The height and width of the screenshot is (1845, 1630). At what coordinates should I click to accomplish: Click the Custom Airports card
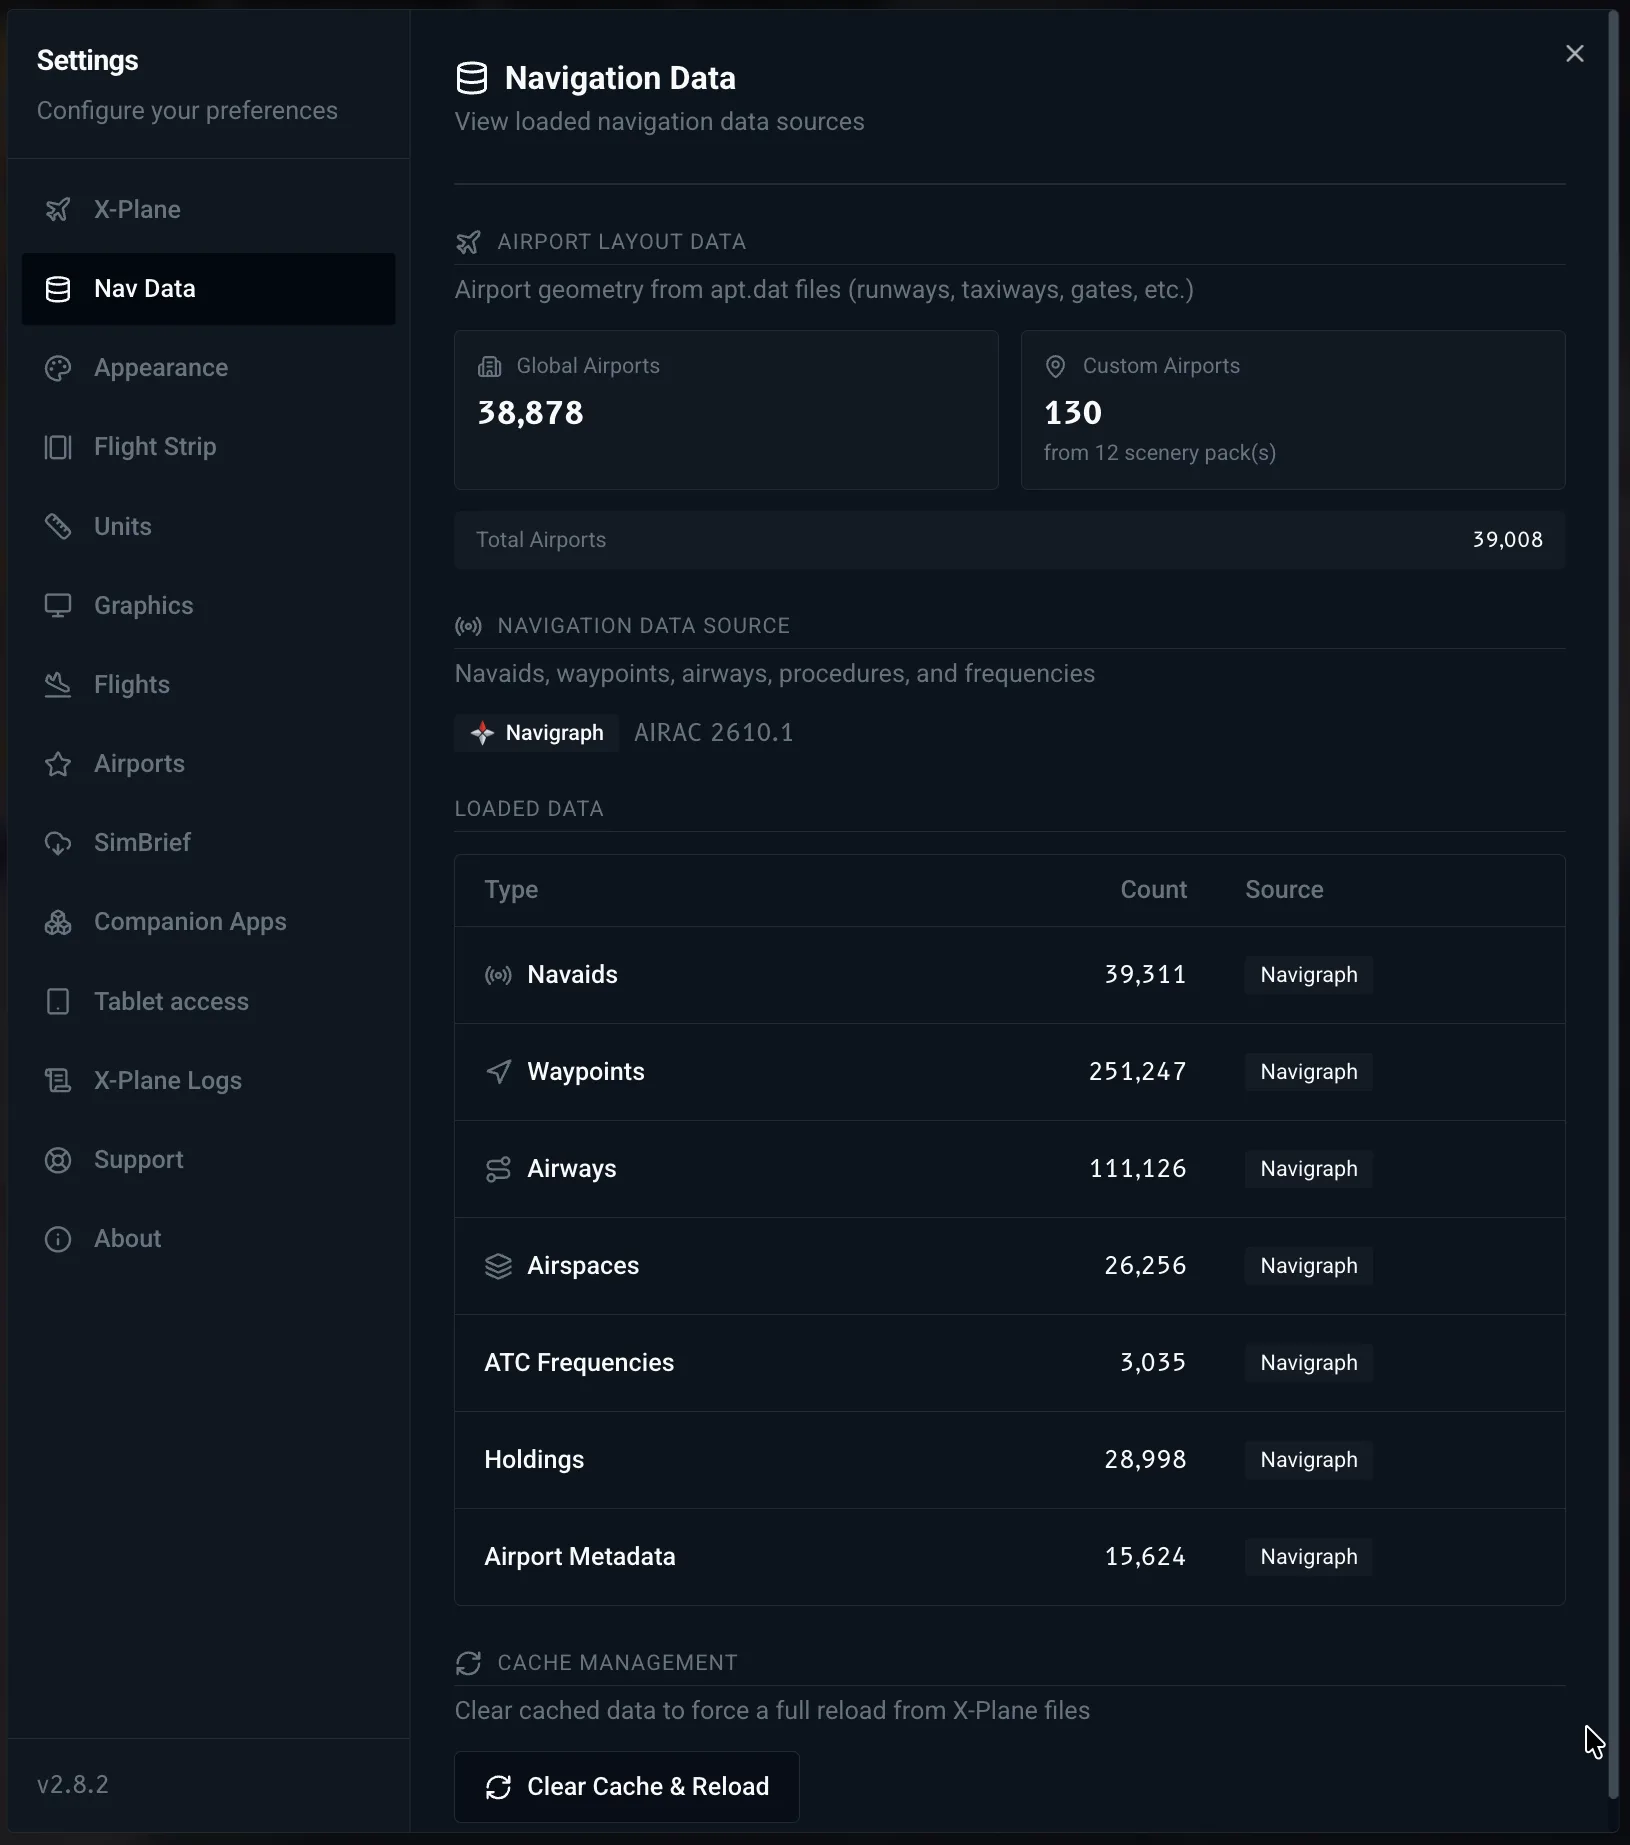pyautogui.click(x=1293, y=410)
